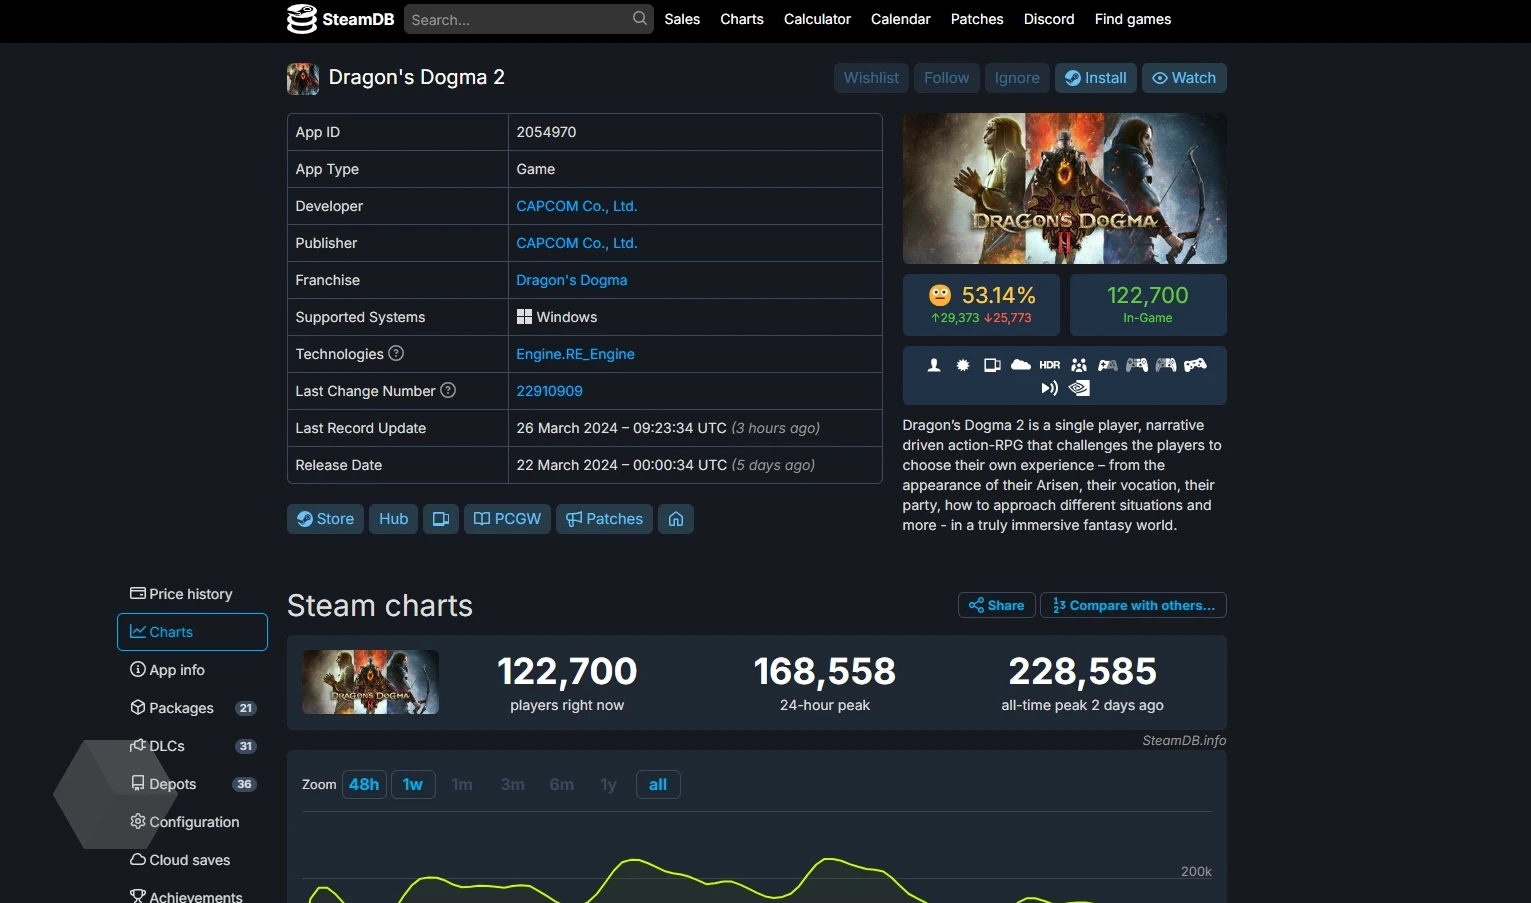This screenshot has height=903, width=1531.
Task: Click the Family Sharing people icon
Action: [x=1079, y=365]
